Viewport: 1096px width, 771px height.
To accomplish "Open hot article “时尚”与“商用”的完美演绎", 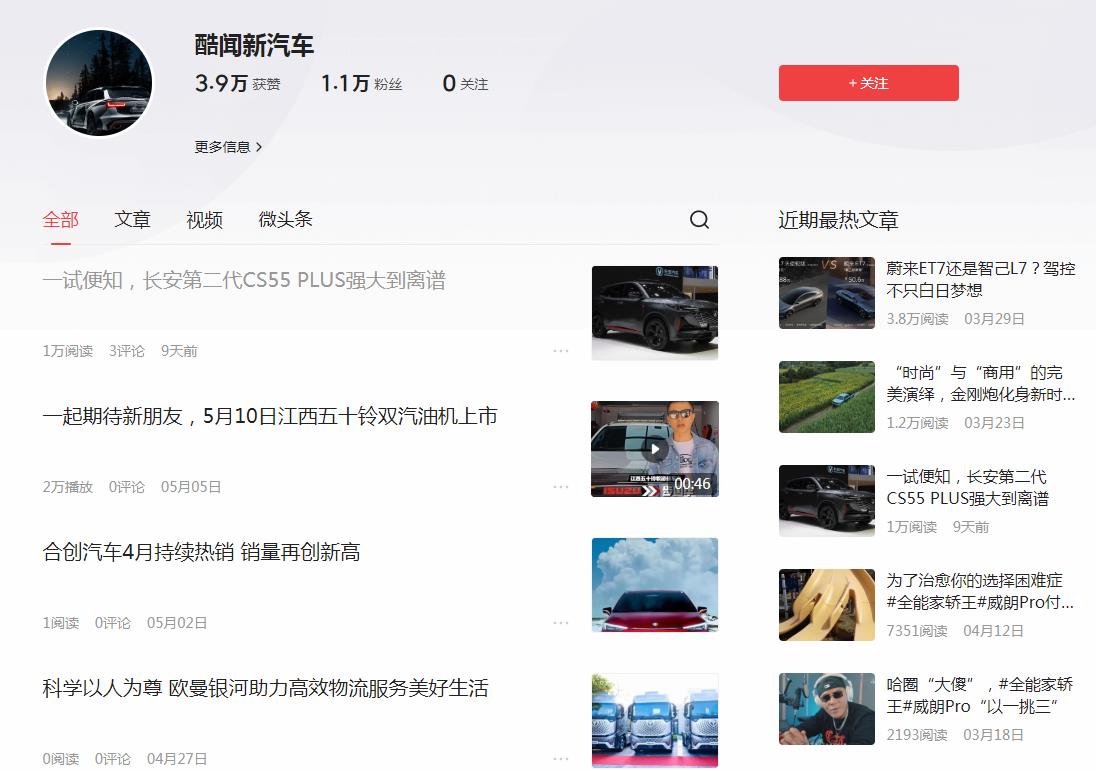I will point(981,383).
